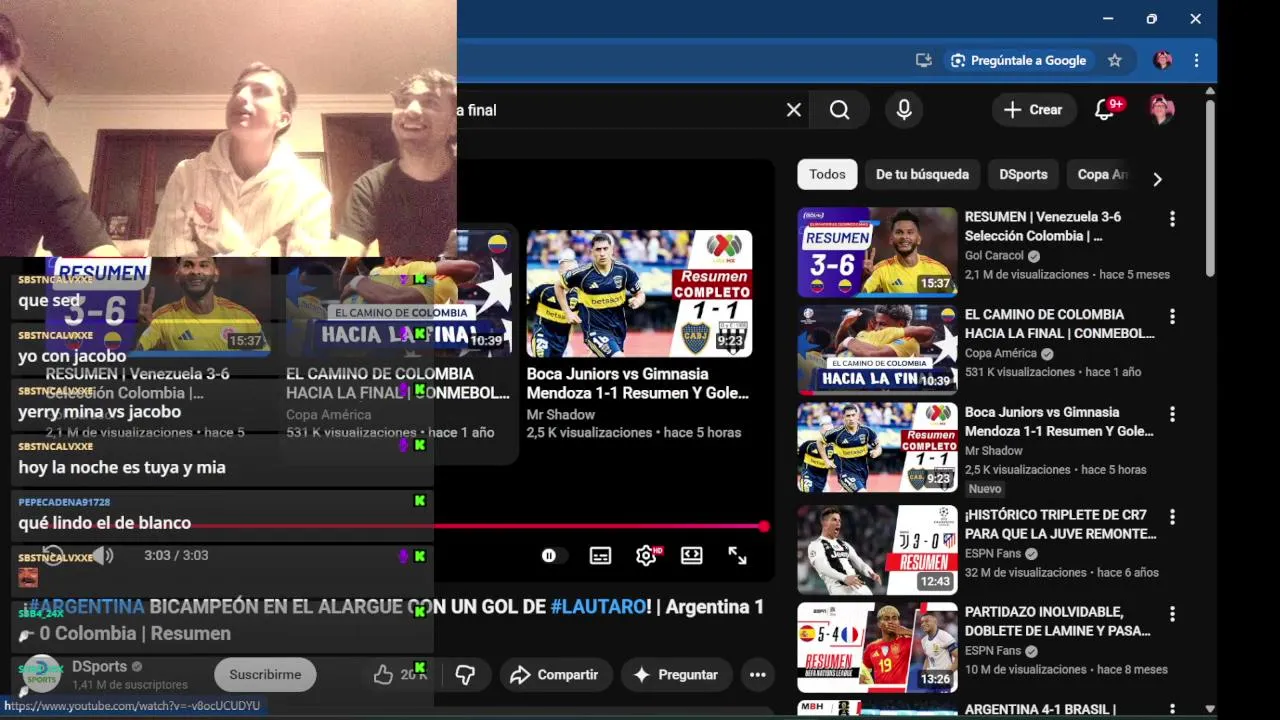Open DSports channel name below video
Image resolution: width=1280 pixels, height=720 pixels.
[100, 667]
